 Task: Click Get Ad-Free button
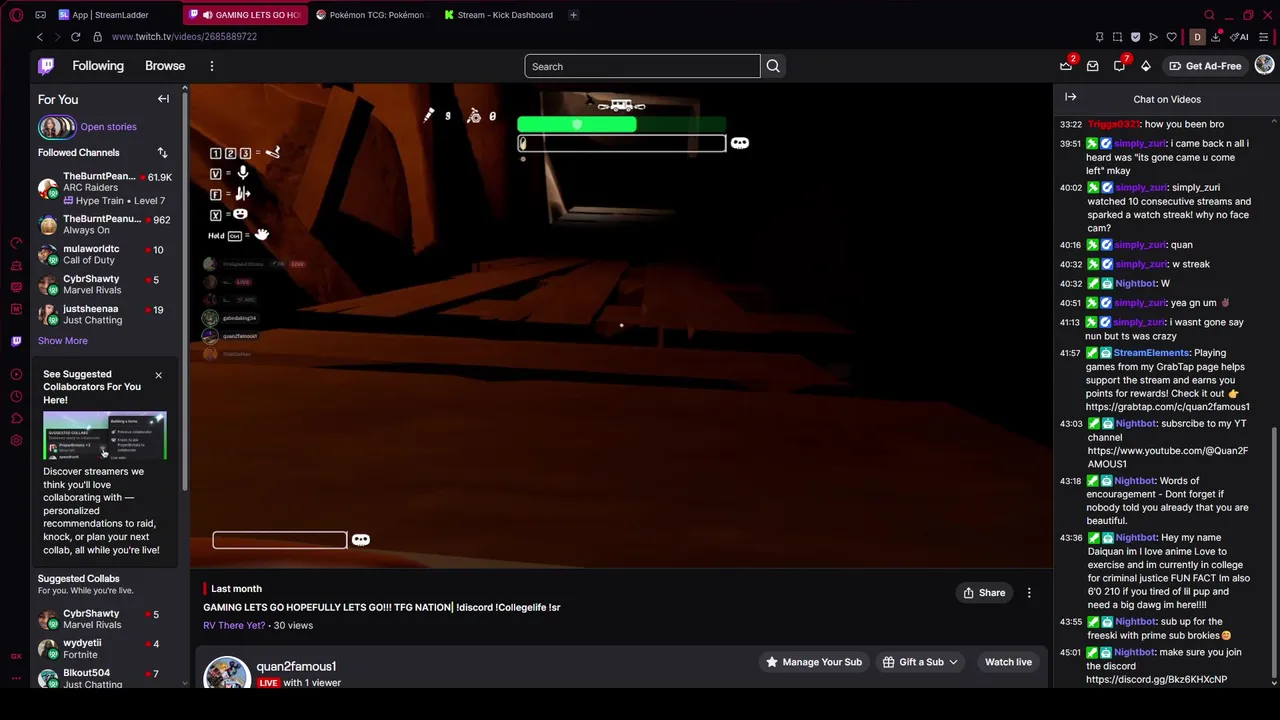click(1205, 66)
